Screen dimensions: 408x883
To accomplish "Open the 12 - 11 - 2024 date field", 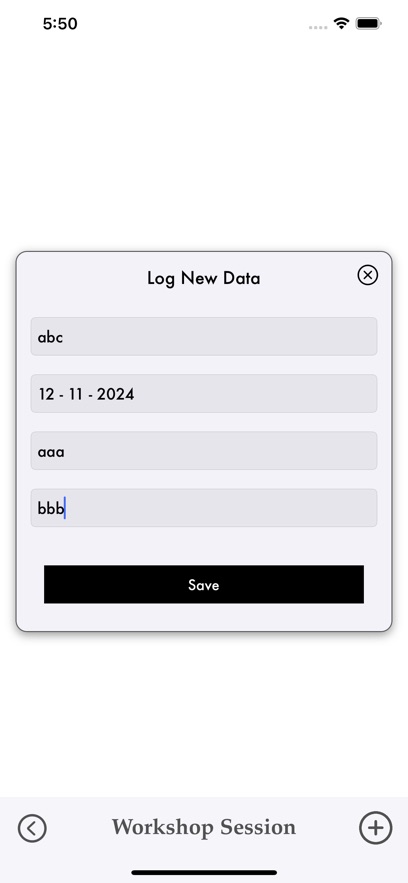I will pyautogui.click(x=204, y=394).
